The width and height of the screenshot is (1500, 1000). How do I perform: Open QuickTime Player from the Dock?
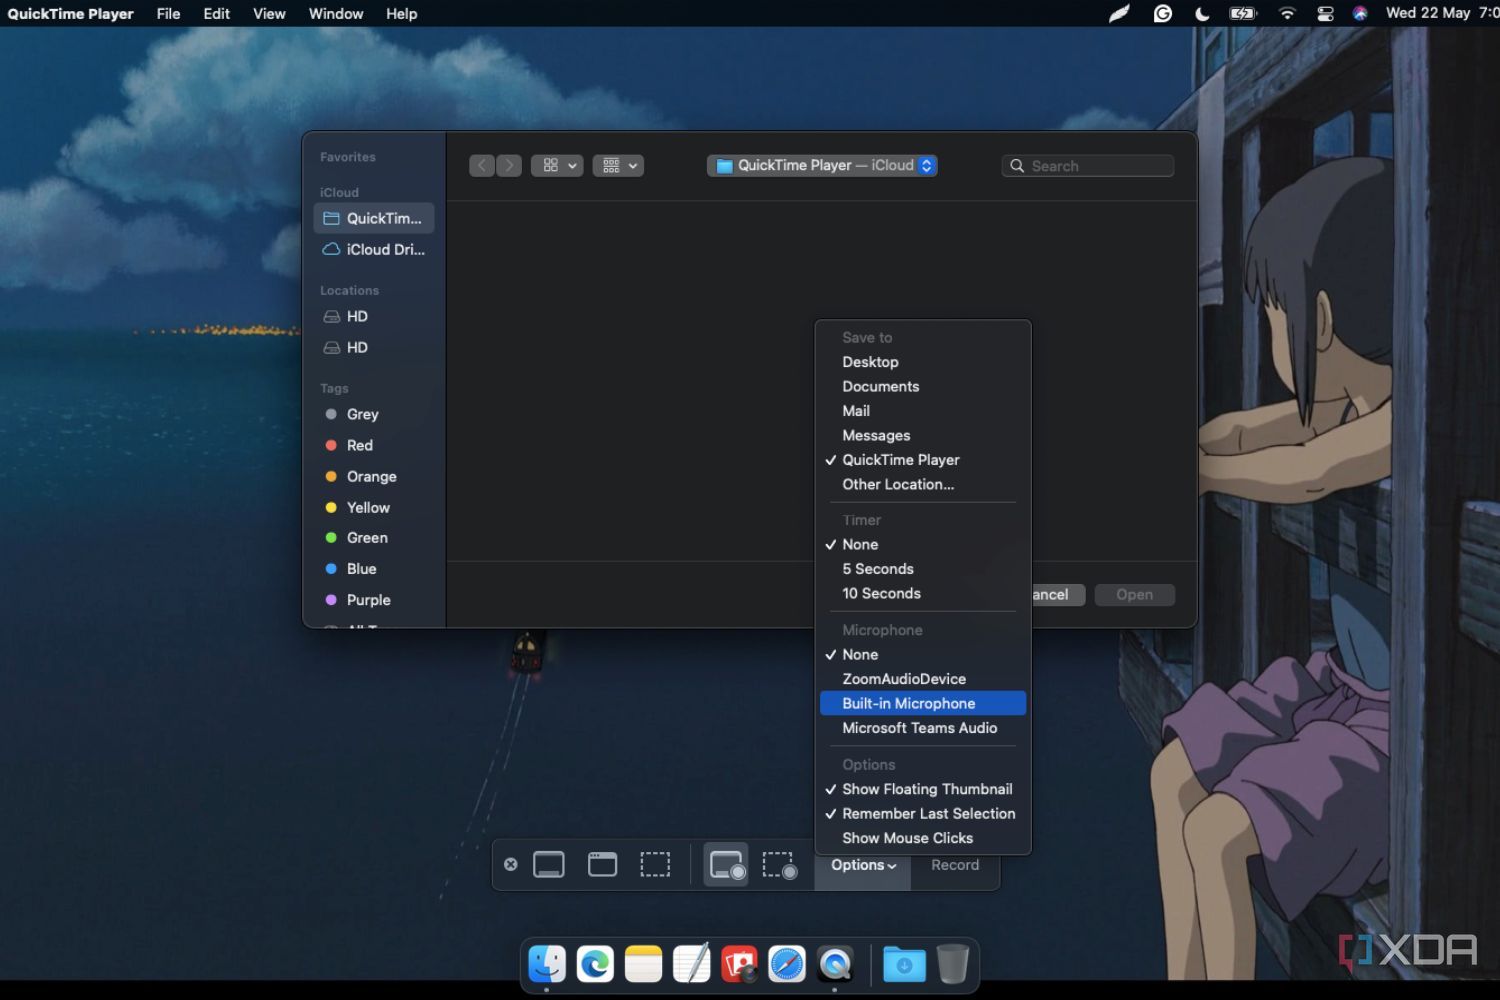click(835, 964)
